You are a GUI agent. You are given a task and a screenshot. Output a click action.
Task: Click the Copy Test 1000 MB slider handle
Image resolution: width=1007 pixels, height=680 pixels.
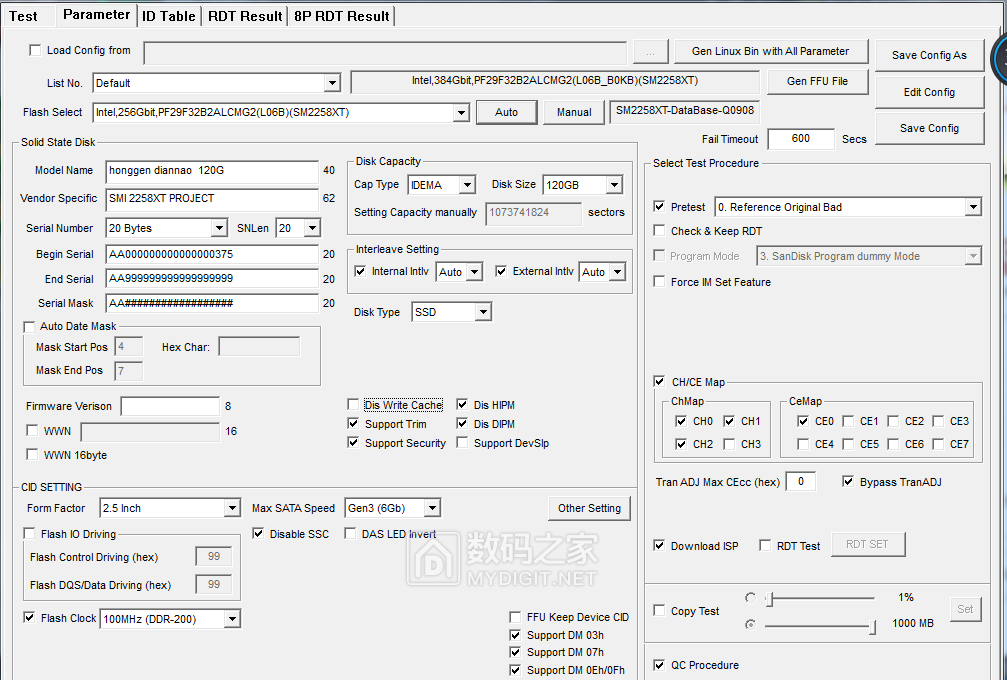click(x=872, y=627)
